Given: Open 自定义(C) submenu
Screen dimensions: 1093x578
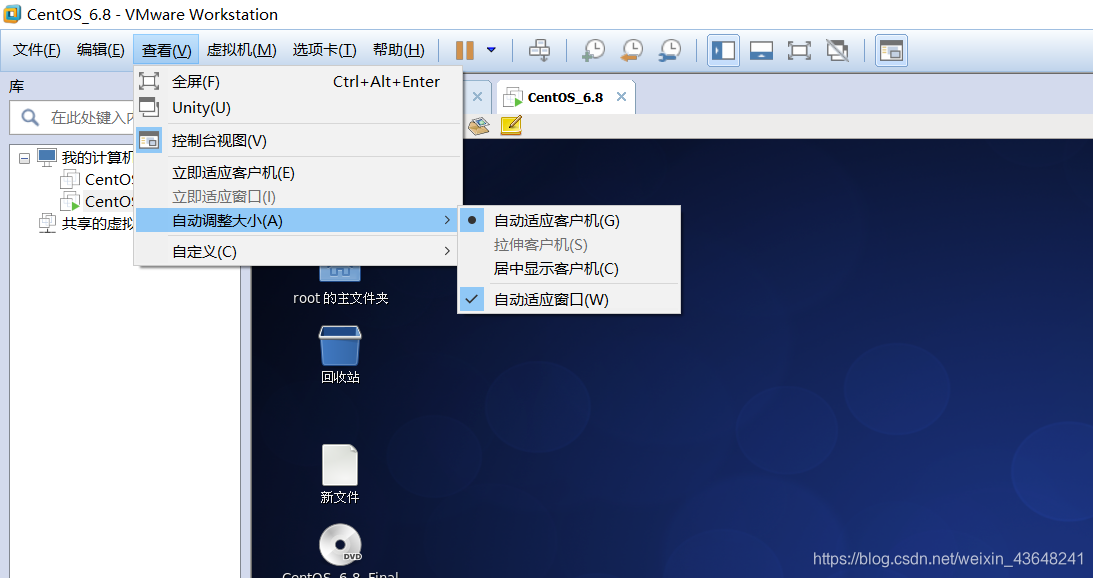Looking at the screenshot, I should click(x=298, y=252).
